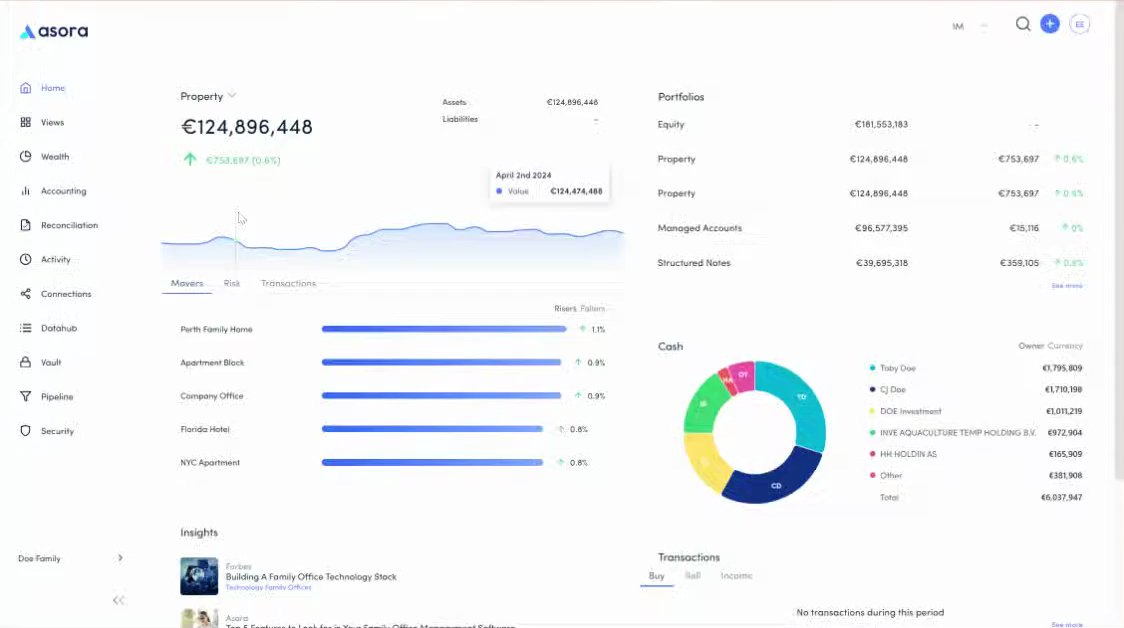Switch Cash breakdown to Currency
The height and width of the screenshot is (628, 1124).
[x=1065, y=346]
